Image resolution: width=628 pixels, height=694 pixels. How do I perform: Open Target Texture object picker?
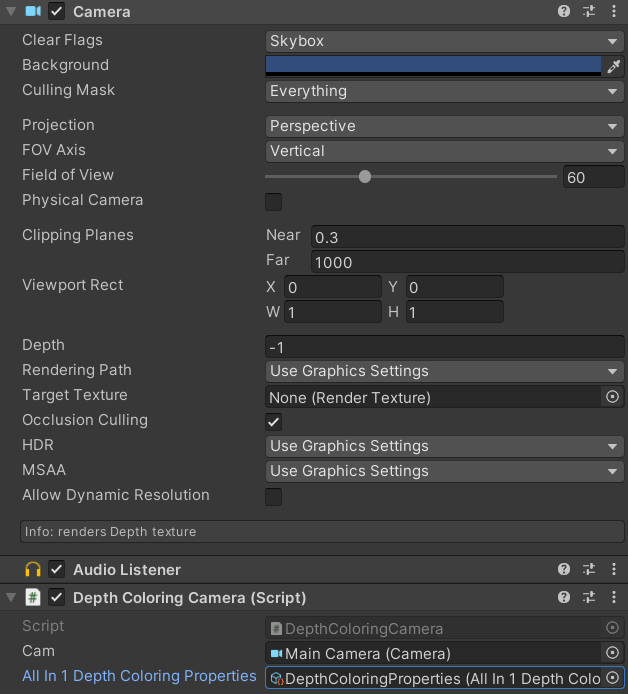coord(612,397)
